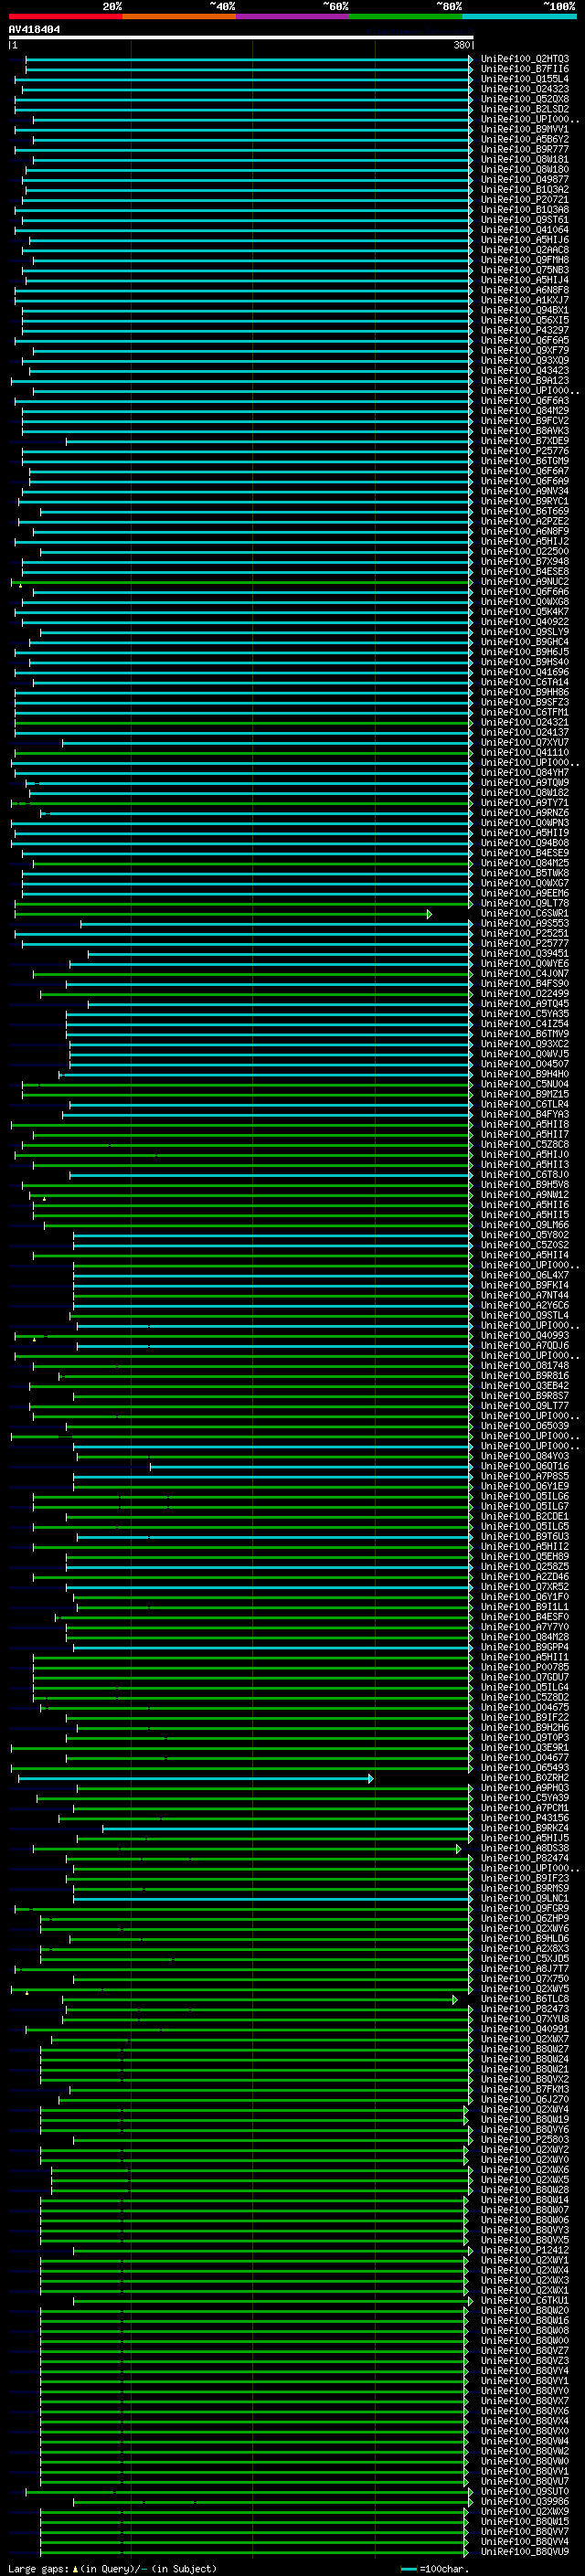The height and width of the screenshot is (2576, 585).
Task: Click the short cyan alignment bar for UniRef100_B0ZRH2
Action: (x=195, y=1778)
